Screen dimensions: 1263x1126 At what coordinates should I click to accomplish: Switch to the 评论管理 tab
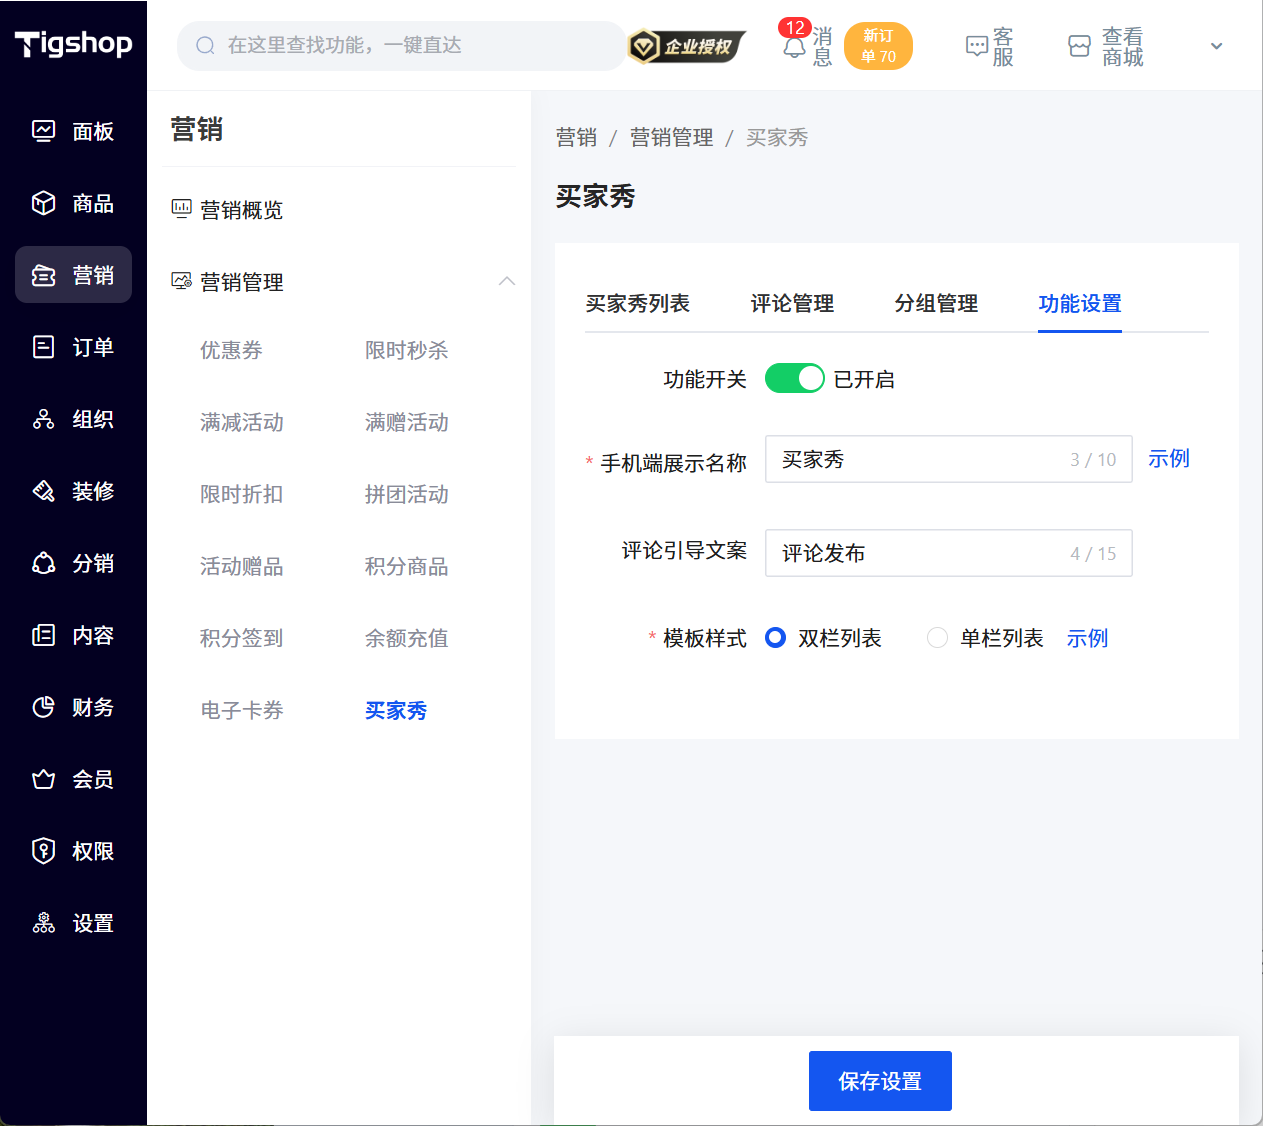tap(792, 303)
